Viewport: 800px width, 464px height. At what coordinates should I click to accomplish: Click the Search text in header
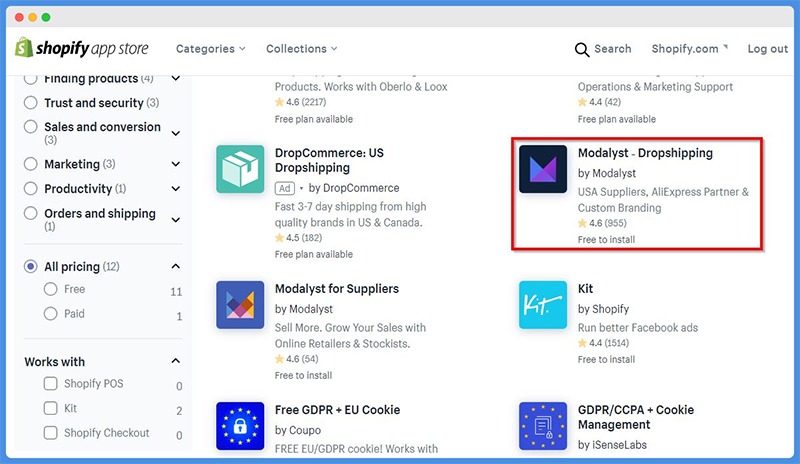(x=613, y=49)
